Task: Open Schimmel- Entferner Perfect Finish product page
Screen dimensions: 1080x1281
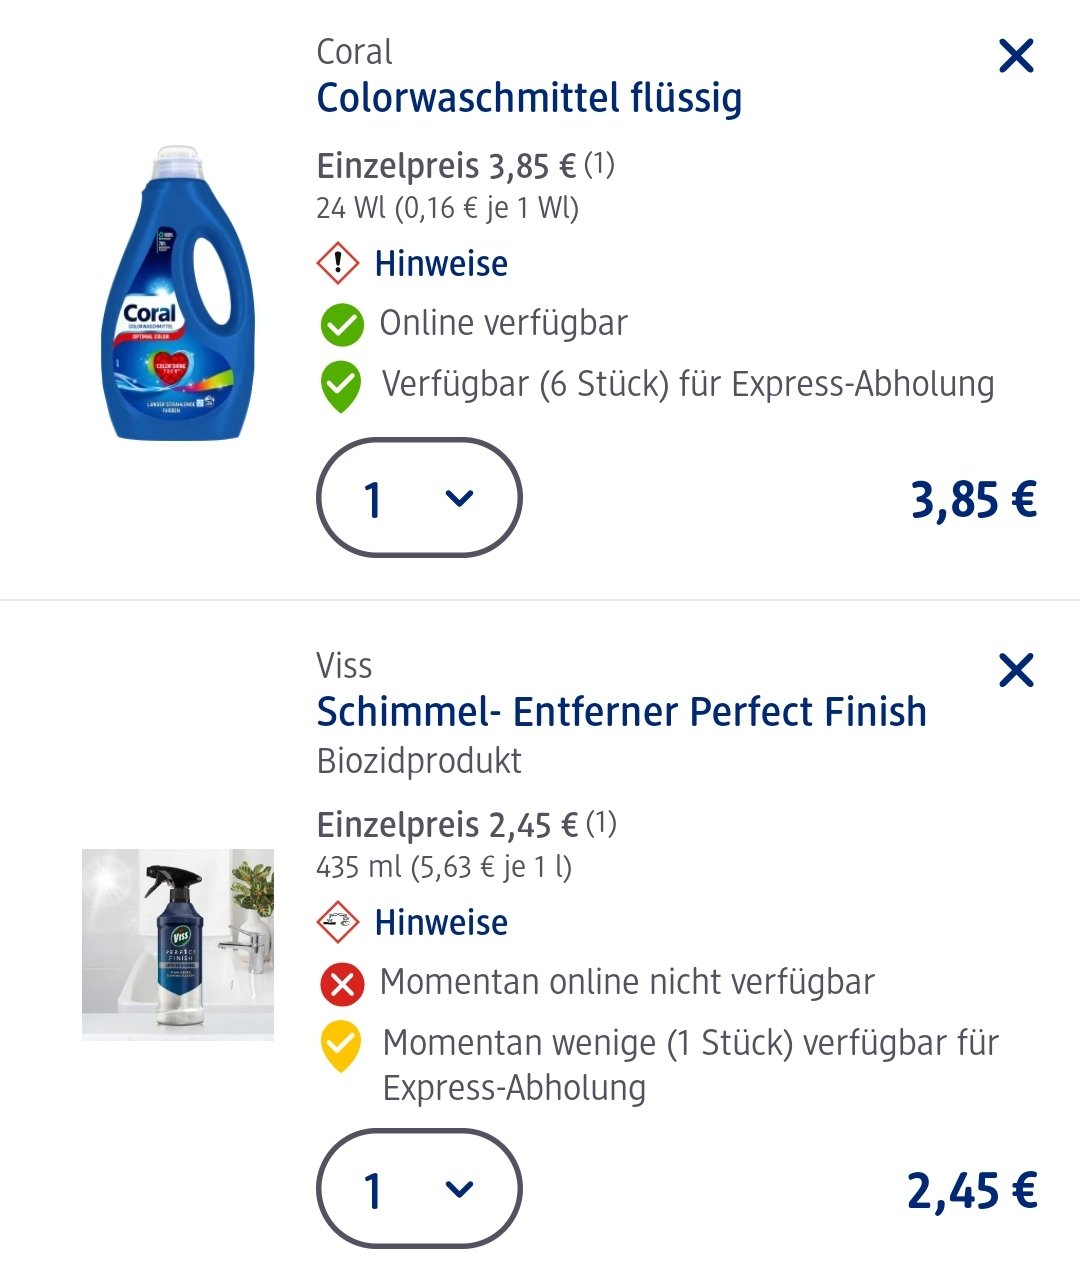Action: tap(622, 712)
